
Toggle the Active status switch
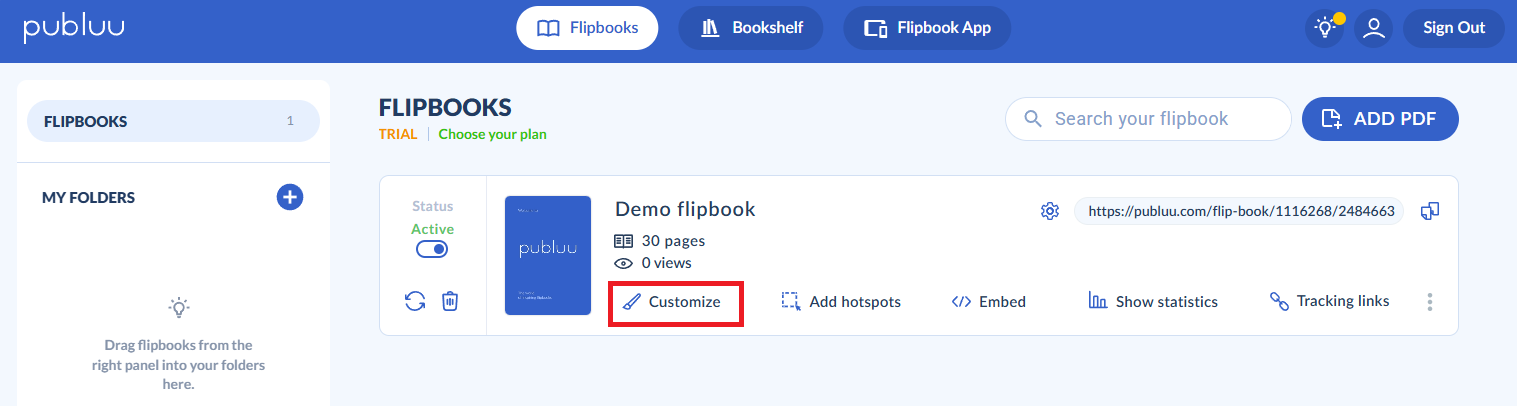pos(432,250)
